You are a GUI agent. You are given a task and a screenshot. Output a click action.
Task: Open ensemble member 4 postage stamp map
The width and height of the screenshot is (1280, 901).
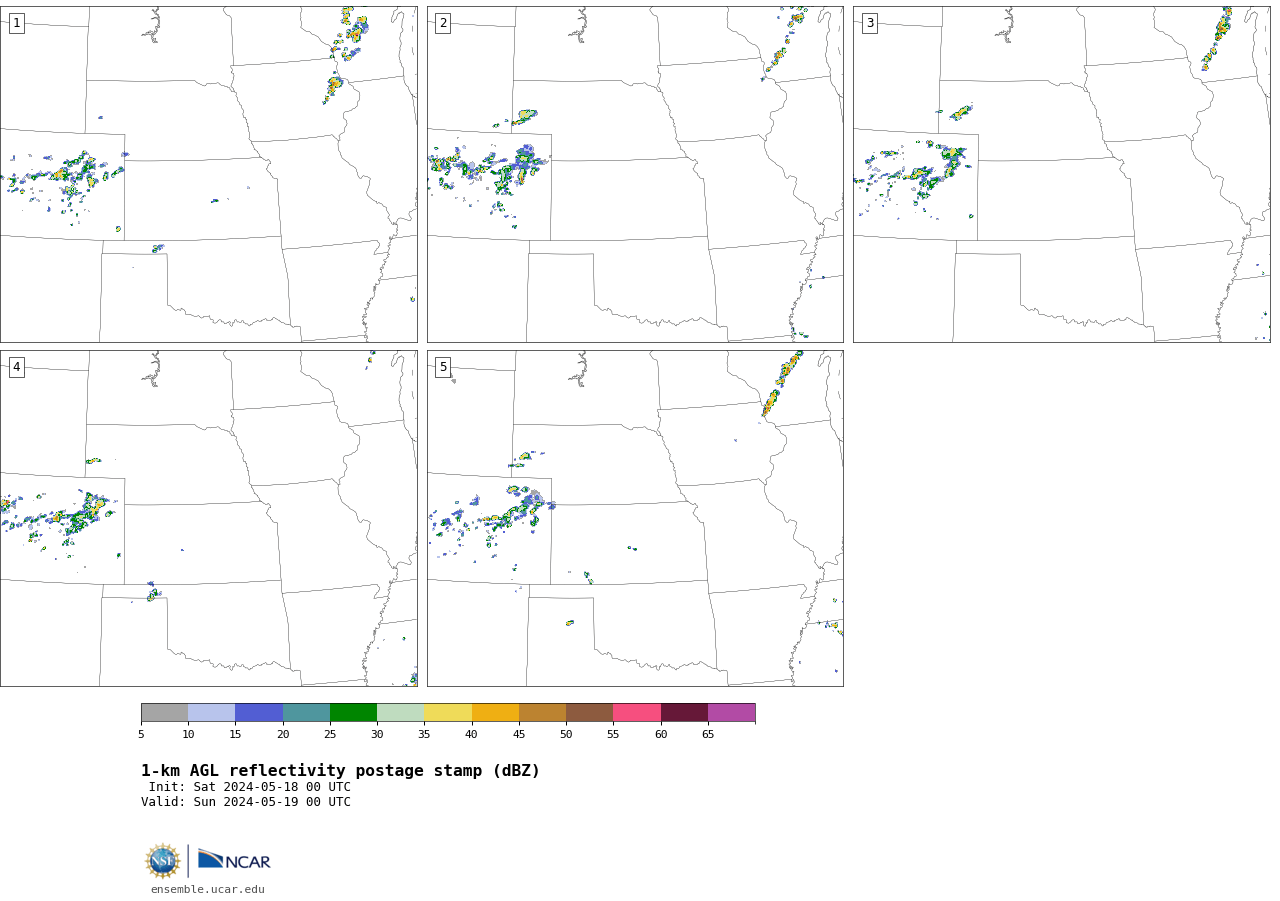[x=208, y=518]
